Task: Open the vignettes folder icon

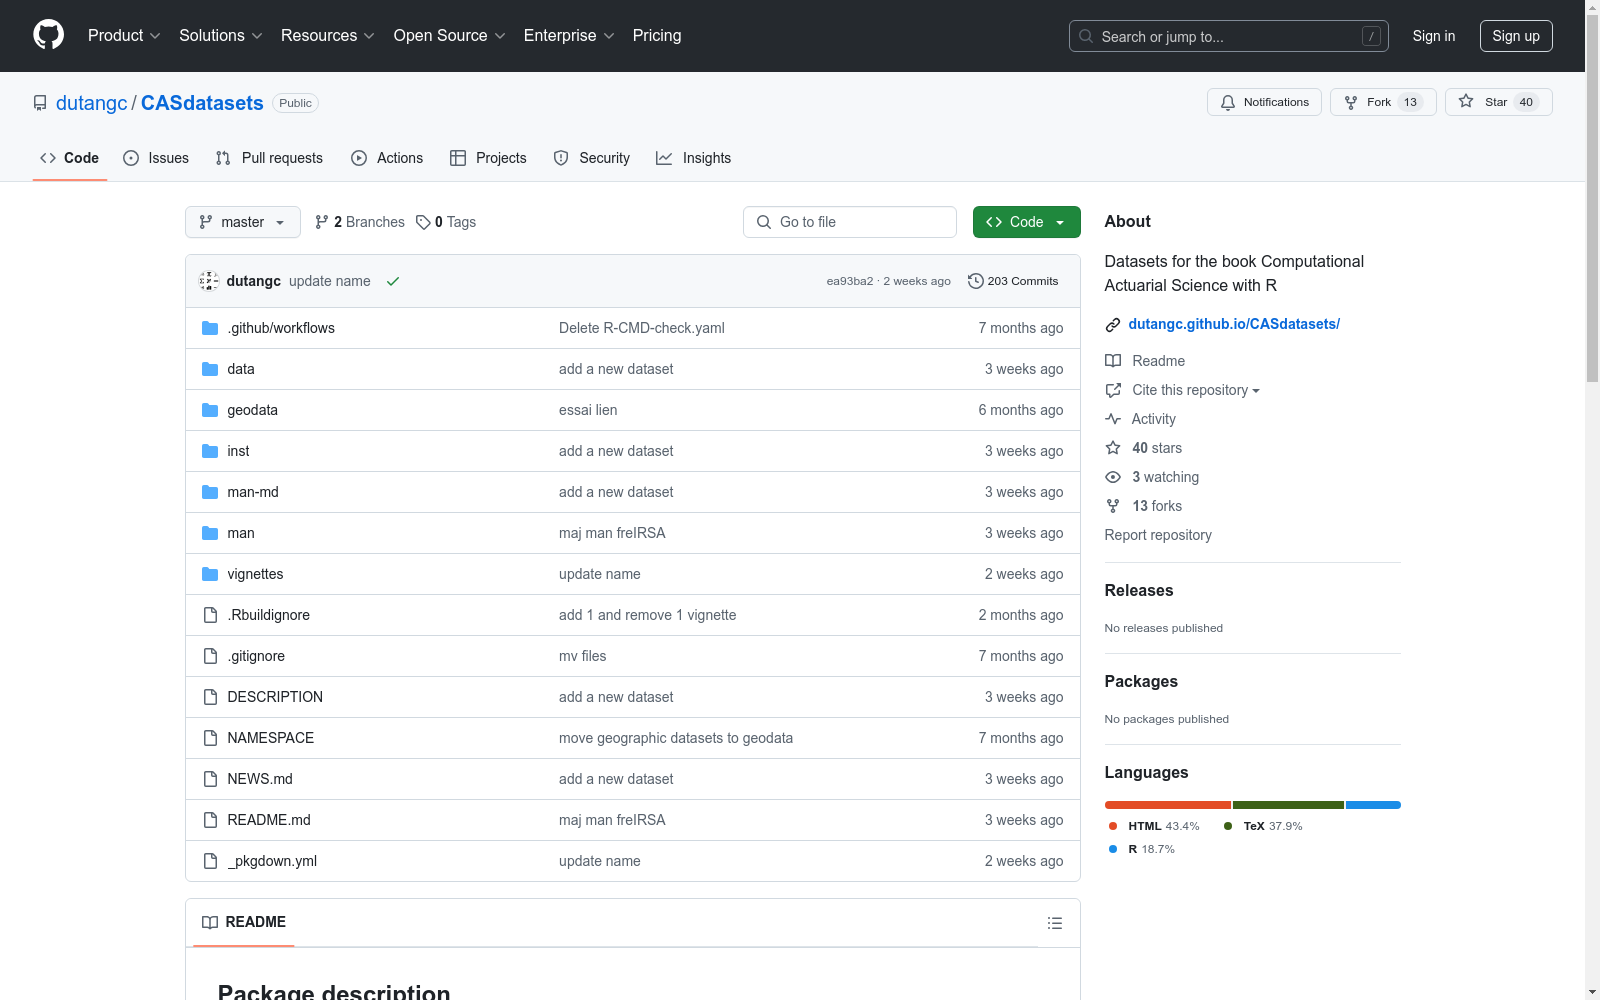Action: [x=210, y=574]
